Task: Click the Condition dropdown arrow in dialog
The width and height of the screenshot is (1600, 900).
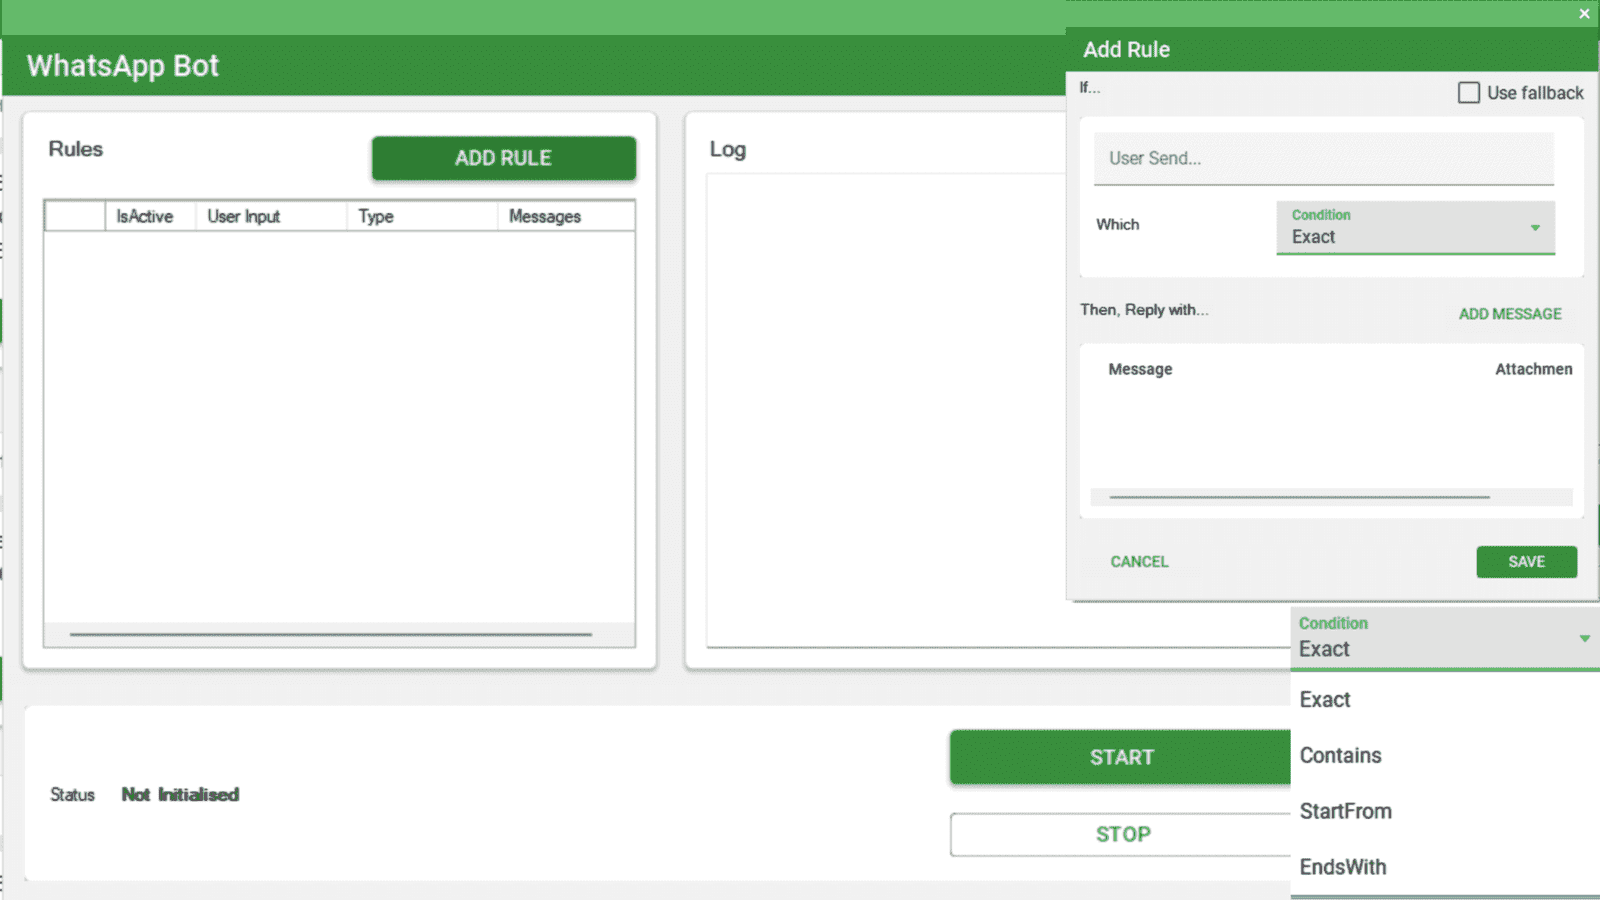Action: coord(1535,228)
